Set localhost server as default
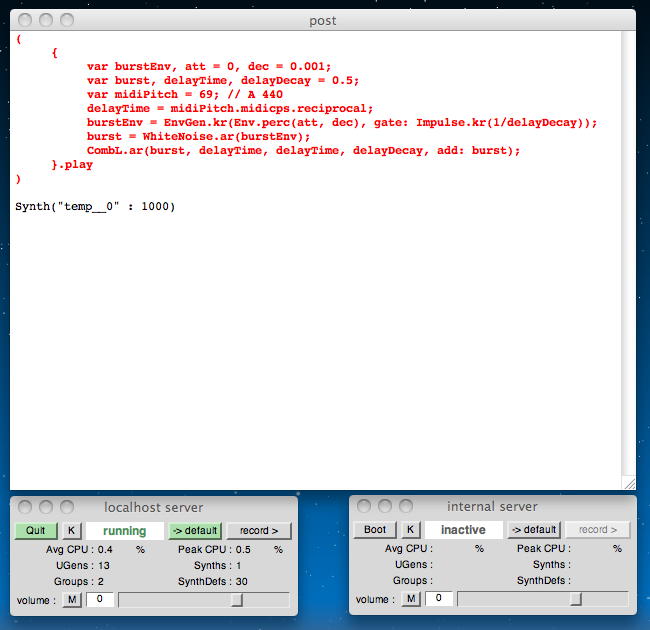650x630 pixels. pos(195,531)
